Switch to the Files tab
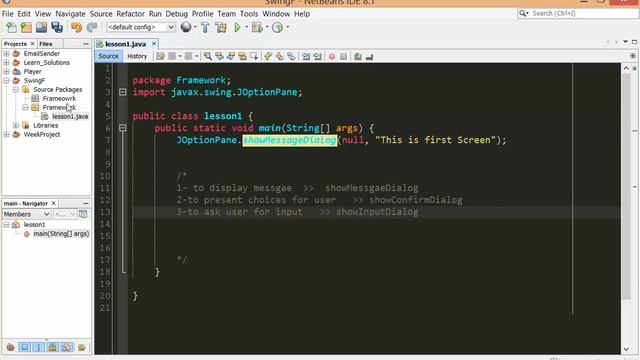Image resolution: width=640 pixels, height=360 pixels. tap(46, 44)
